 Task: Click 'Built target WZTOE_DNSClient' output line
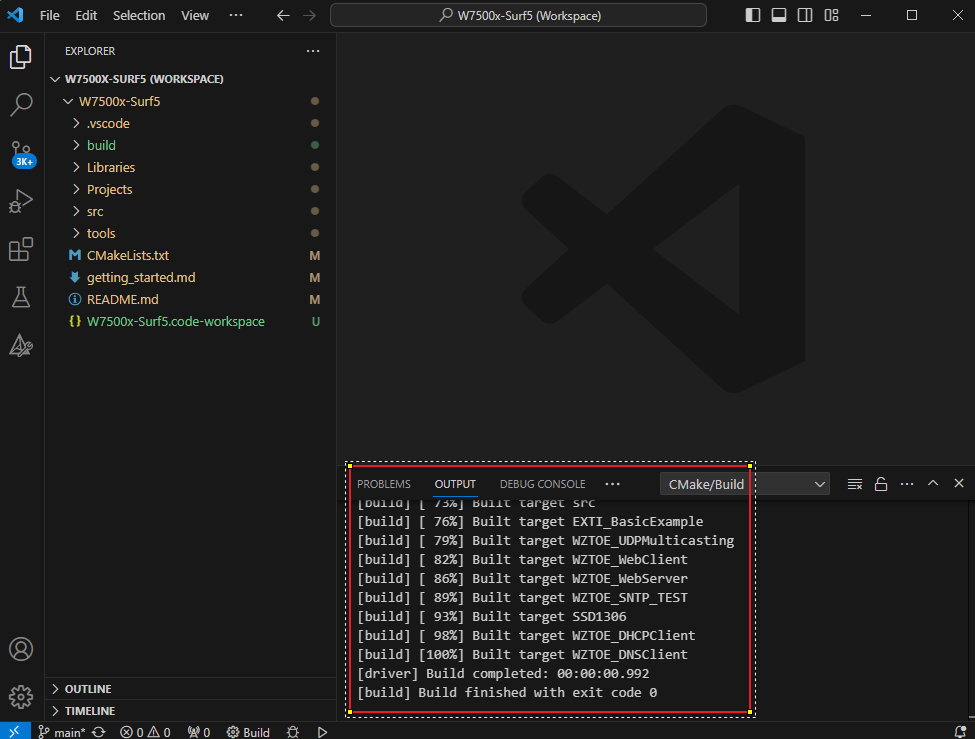point(580,654)
